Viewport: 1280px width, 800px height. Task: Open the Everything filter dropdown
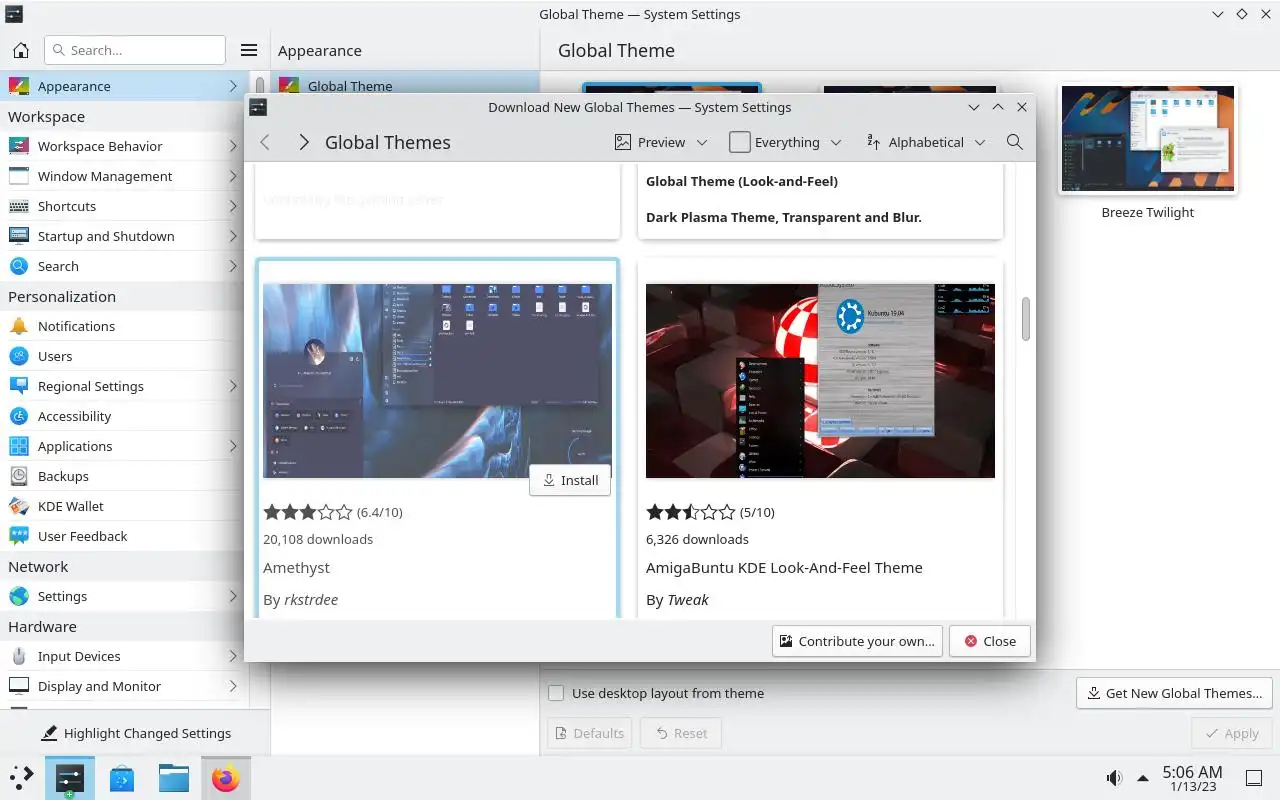[x=785, y=142]
